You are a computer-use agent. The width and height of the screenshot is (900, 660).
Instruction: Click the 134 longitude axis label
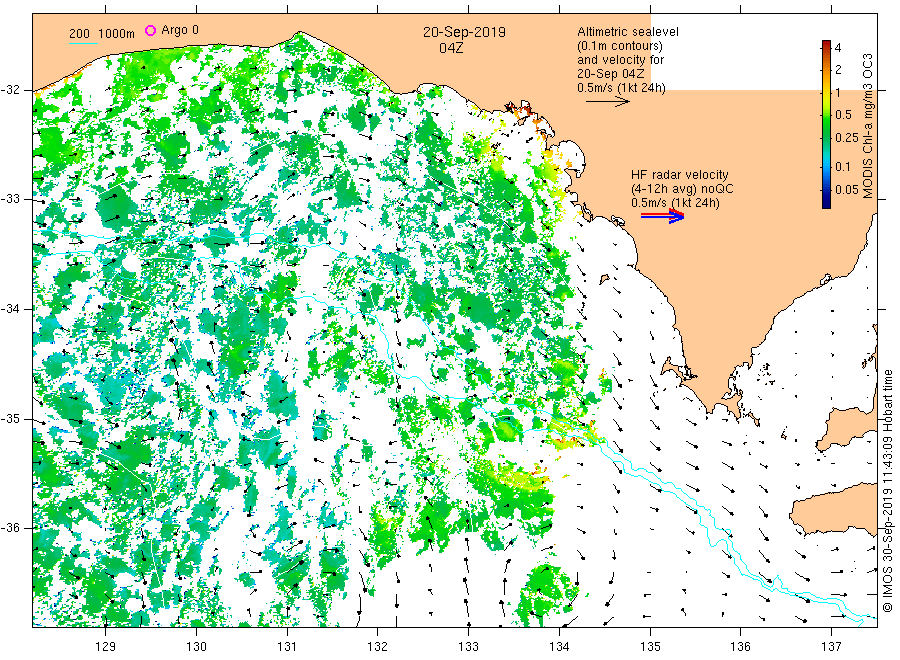[559, 647]
